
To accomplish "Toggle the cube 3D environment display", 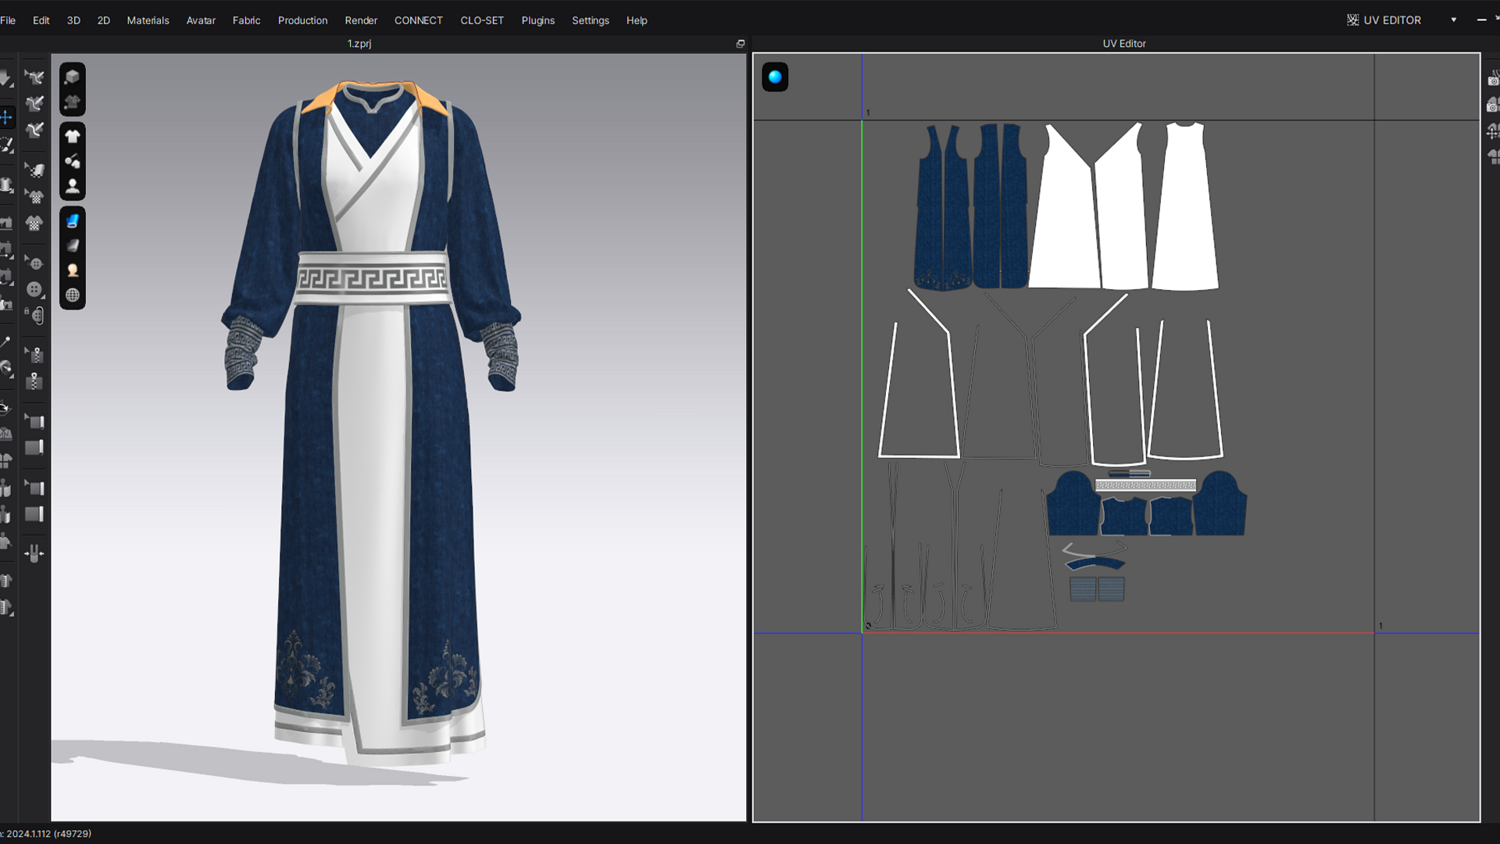I will (72, 77).
